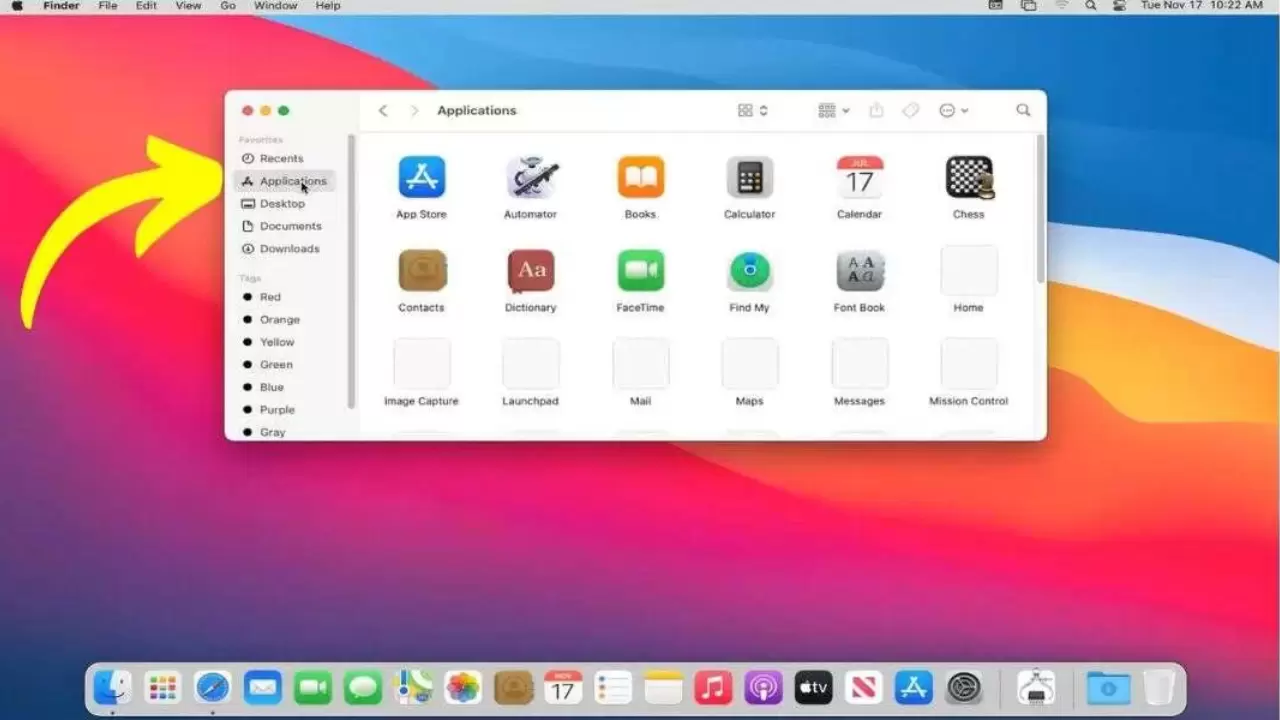Open the App Store icon in the Dock
This screenshot has width=1280, height=720.
913,688
